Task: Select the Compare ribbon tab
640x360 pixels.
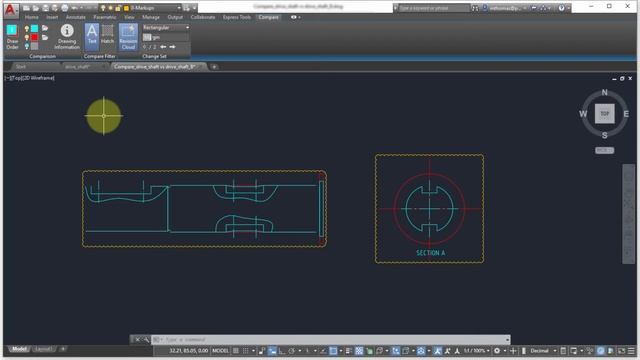Action: pyautogui.click(x=269, y=17)
